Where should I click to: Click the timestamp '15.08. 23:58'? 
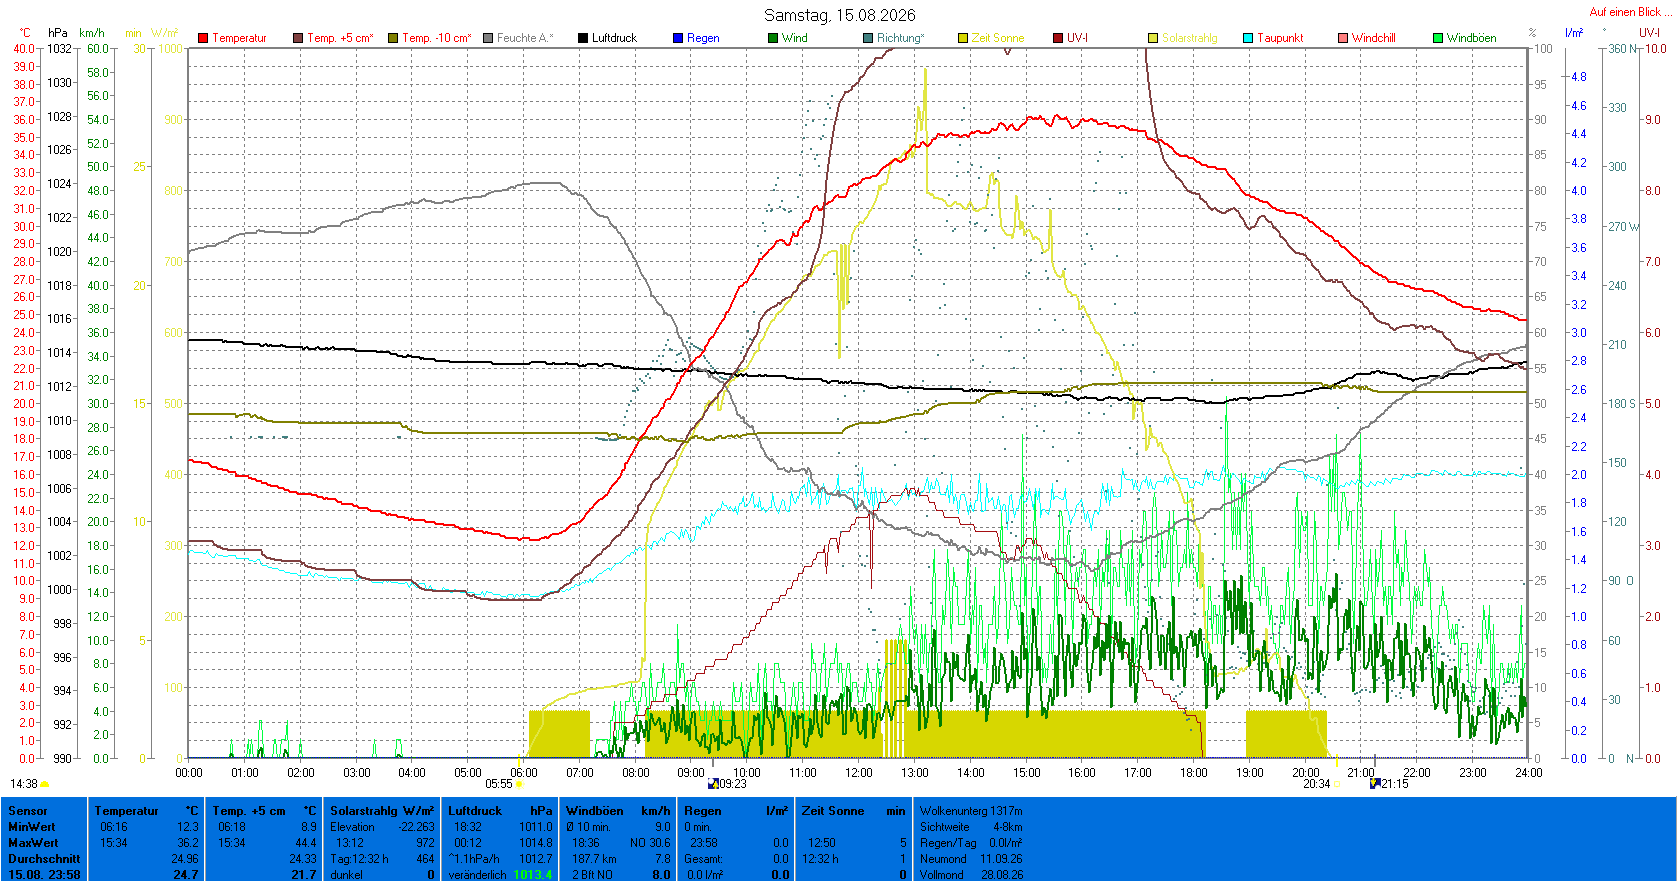[44, 875]
